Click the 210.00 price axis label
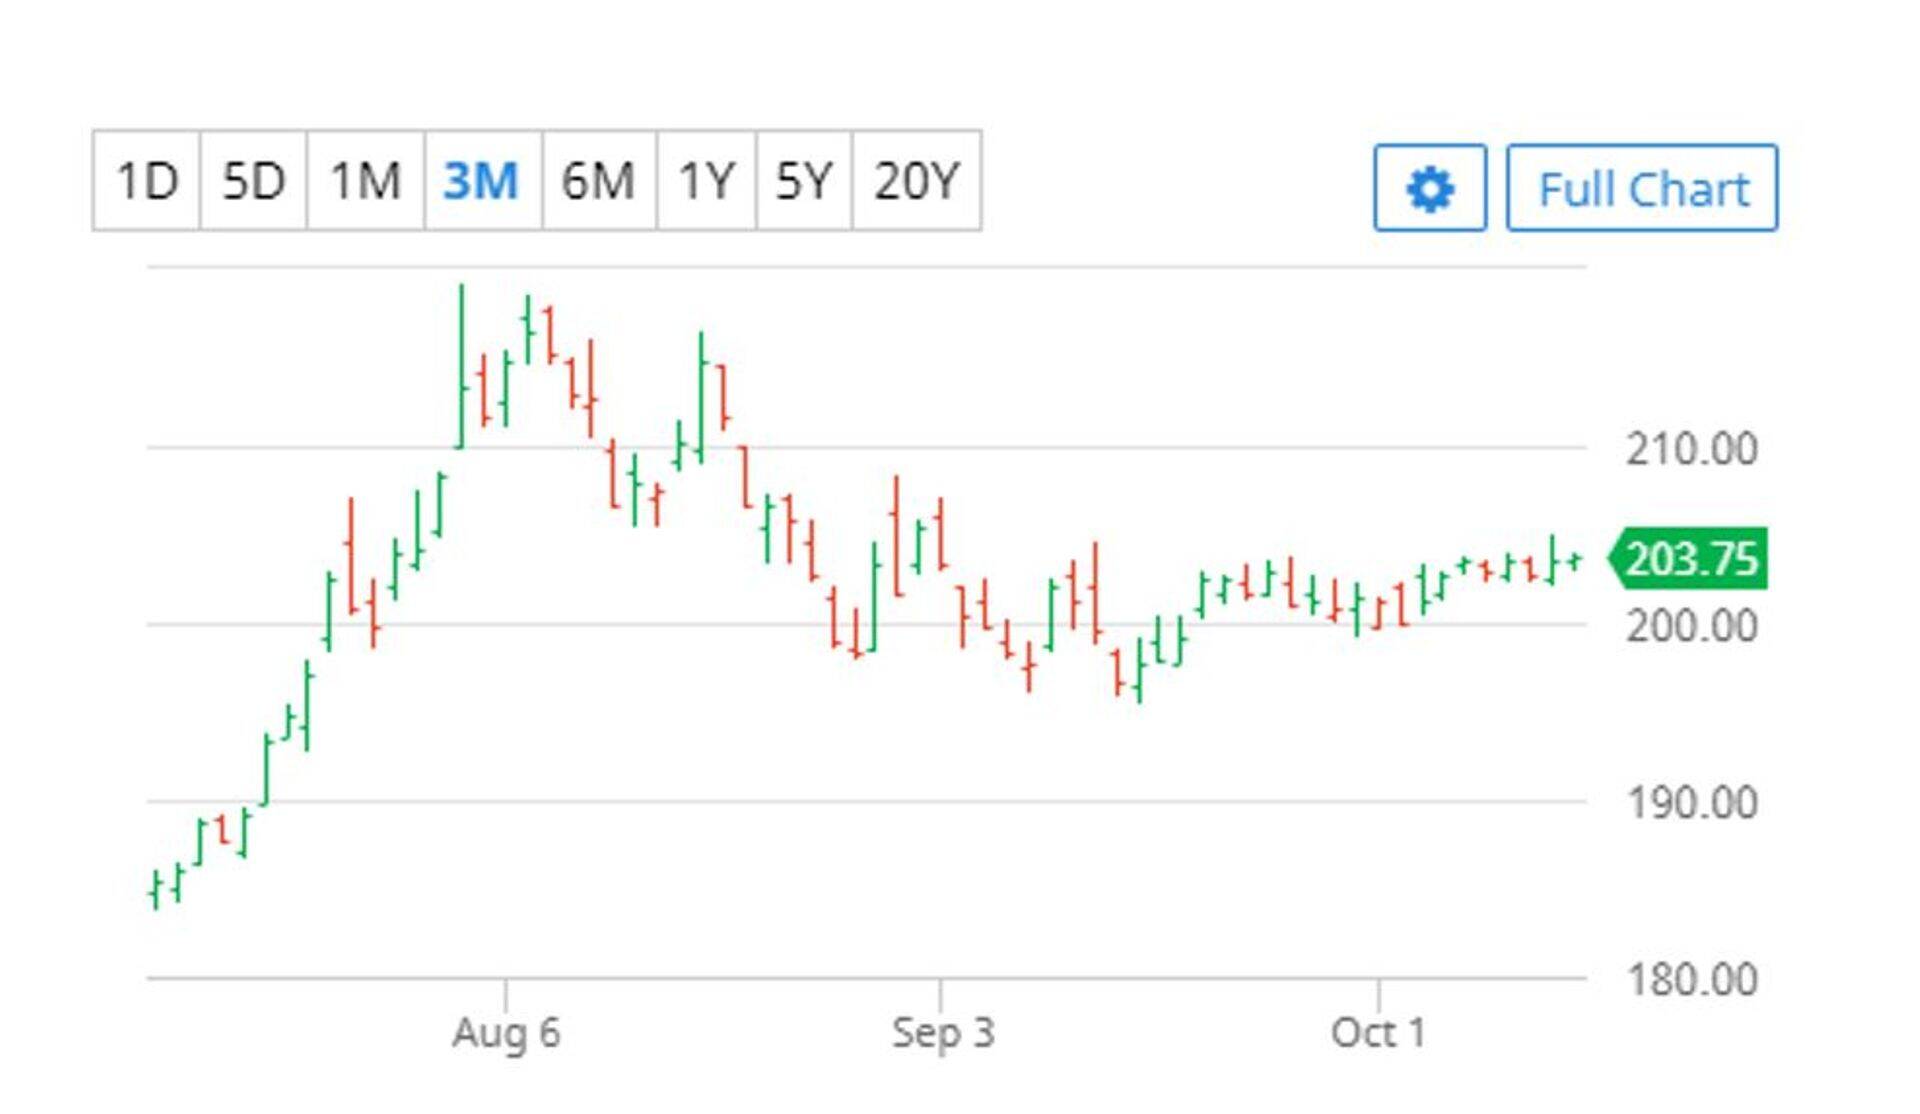1920x1114 pixels. [1691, 449]
